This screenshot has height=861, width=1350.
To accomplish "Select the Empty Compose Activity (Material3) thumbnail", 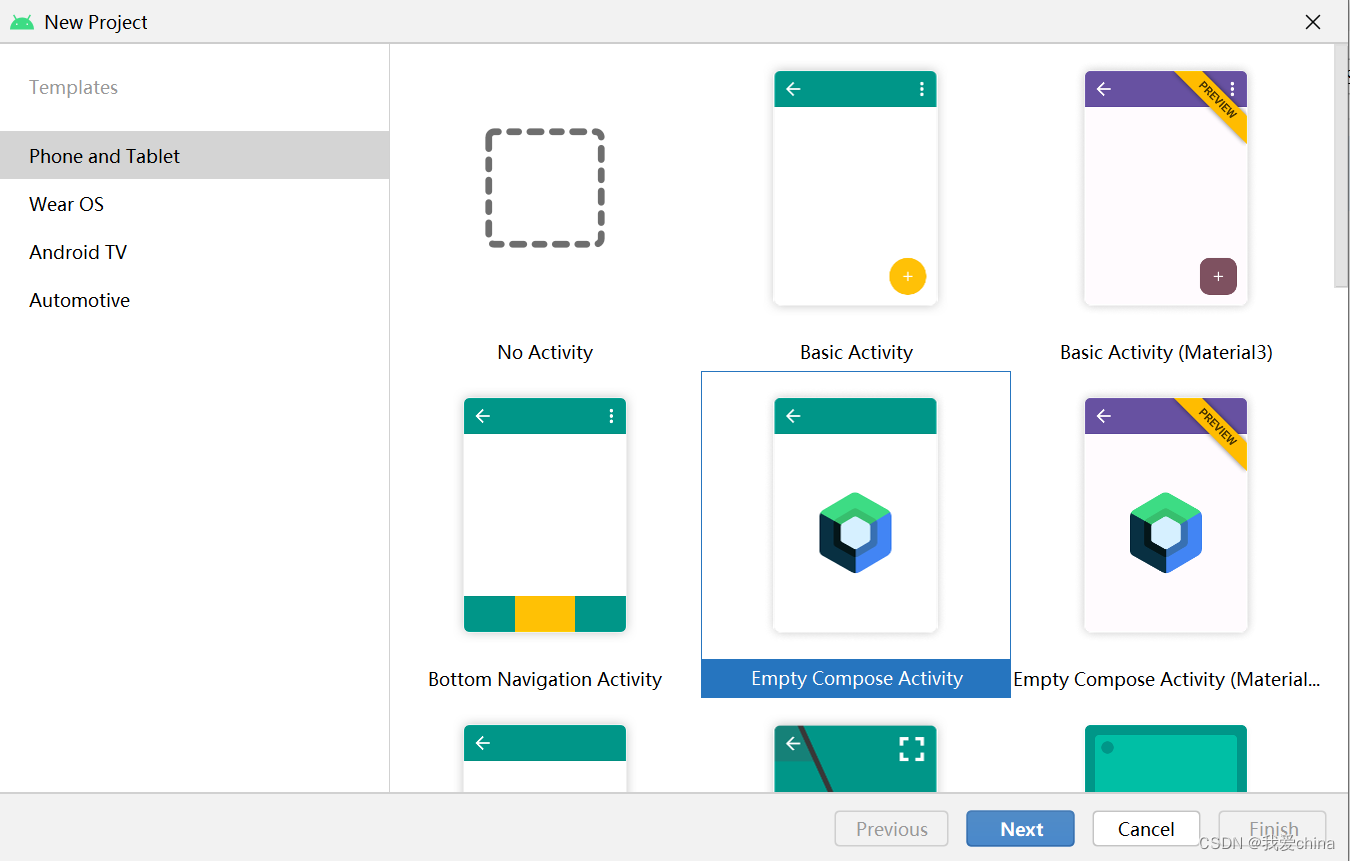I will tap(1166, 515).
